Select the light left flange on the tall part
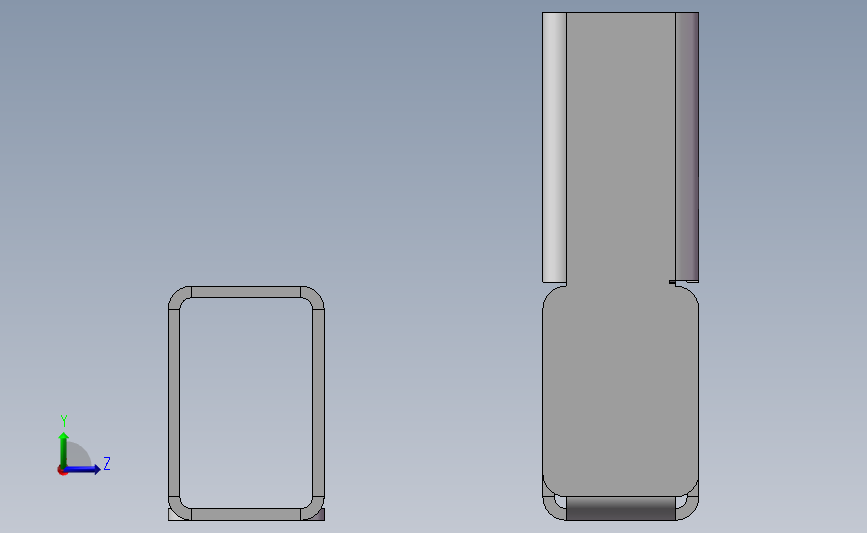 pos(554,147)
